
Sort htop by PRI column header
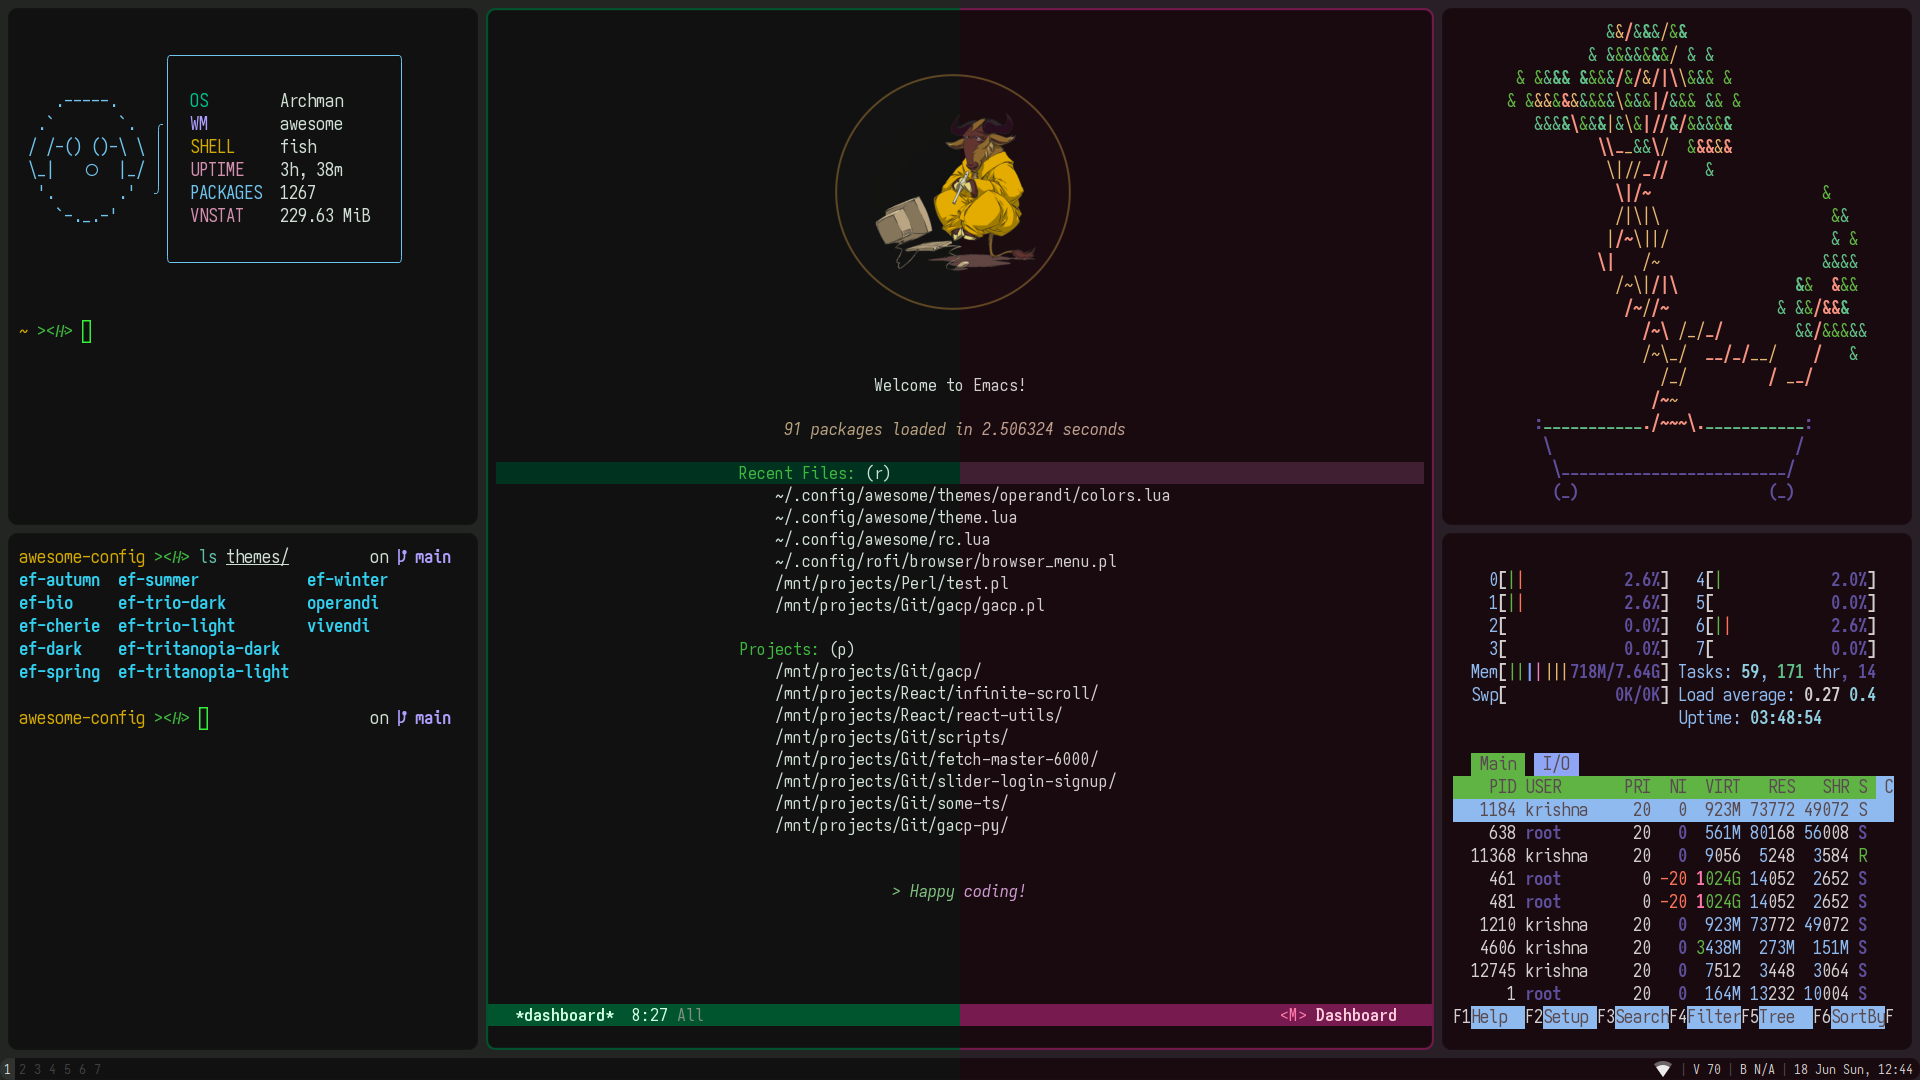pos(1637,787)
